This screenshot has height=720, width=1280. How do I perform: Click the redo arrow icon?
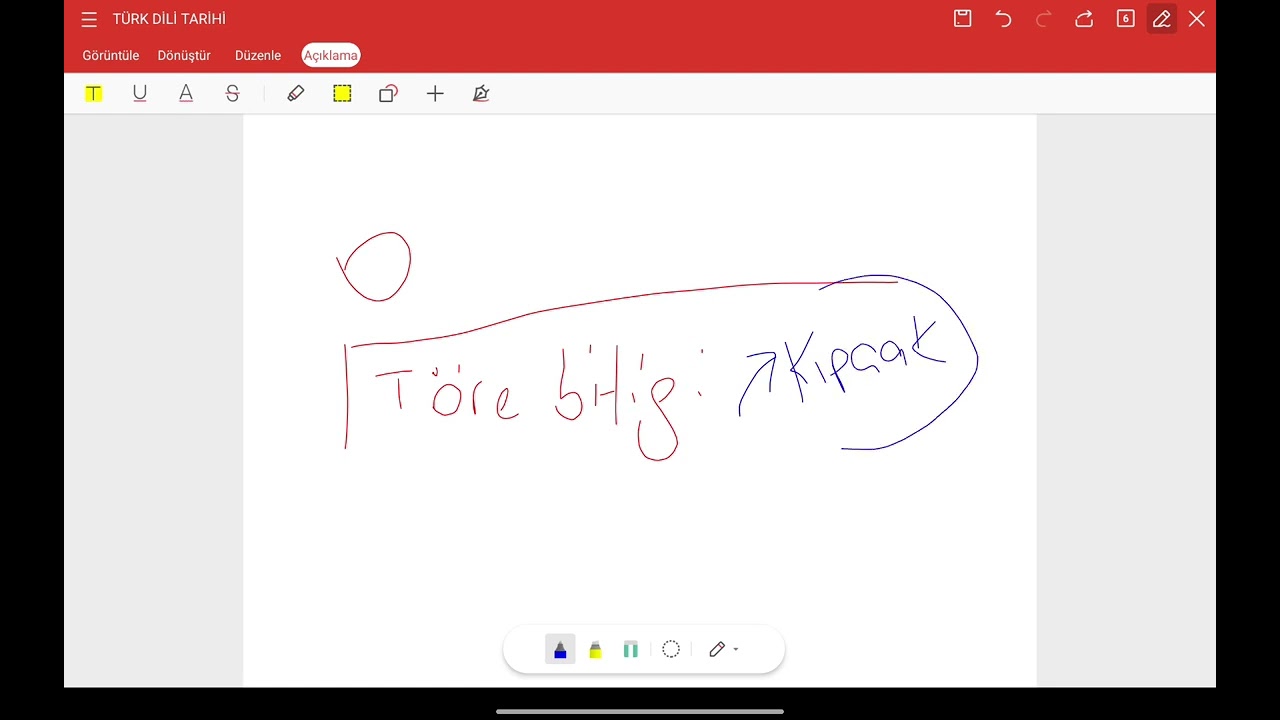(x=1044, y=19)
